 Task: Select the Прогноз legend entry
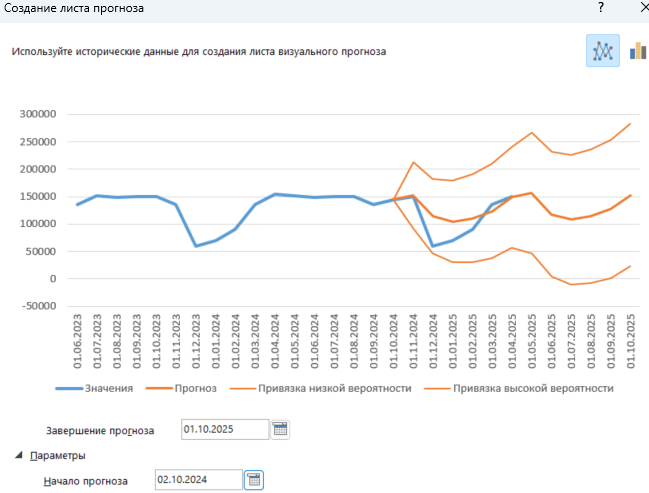point(181,388)
